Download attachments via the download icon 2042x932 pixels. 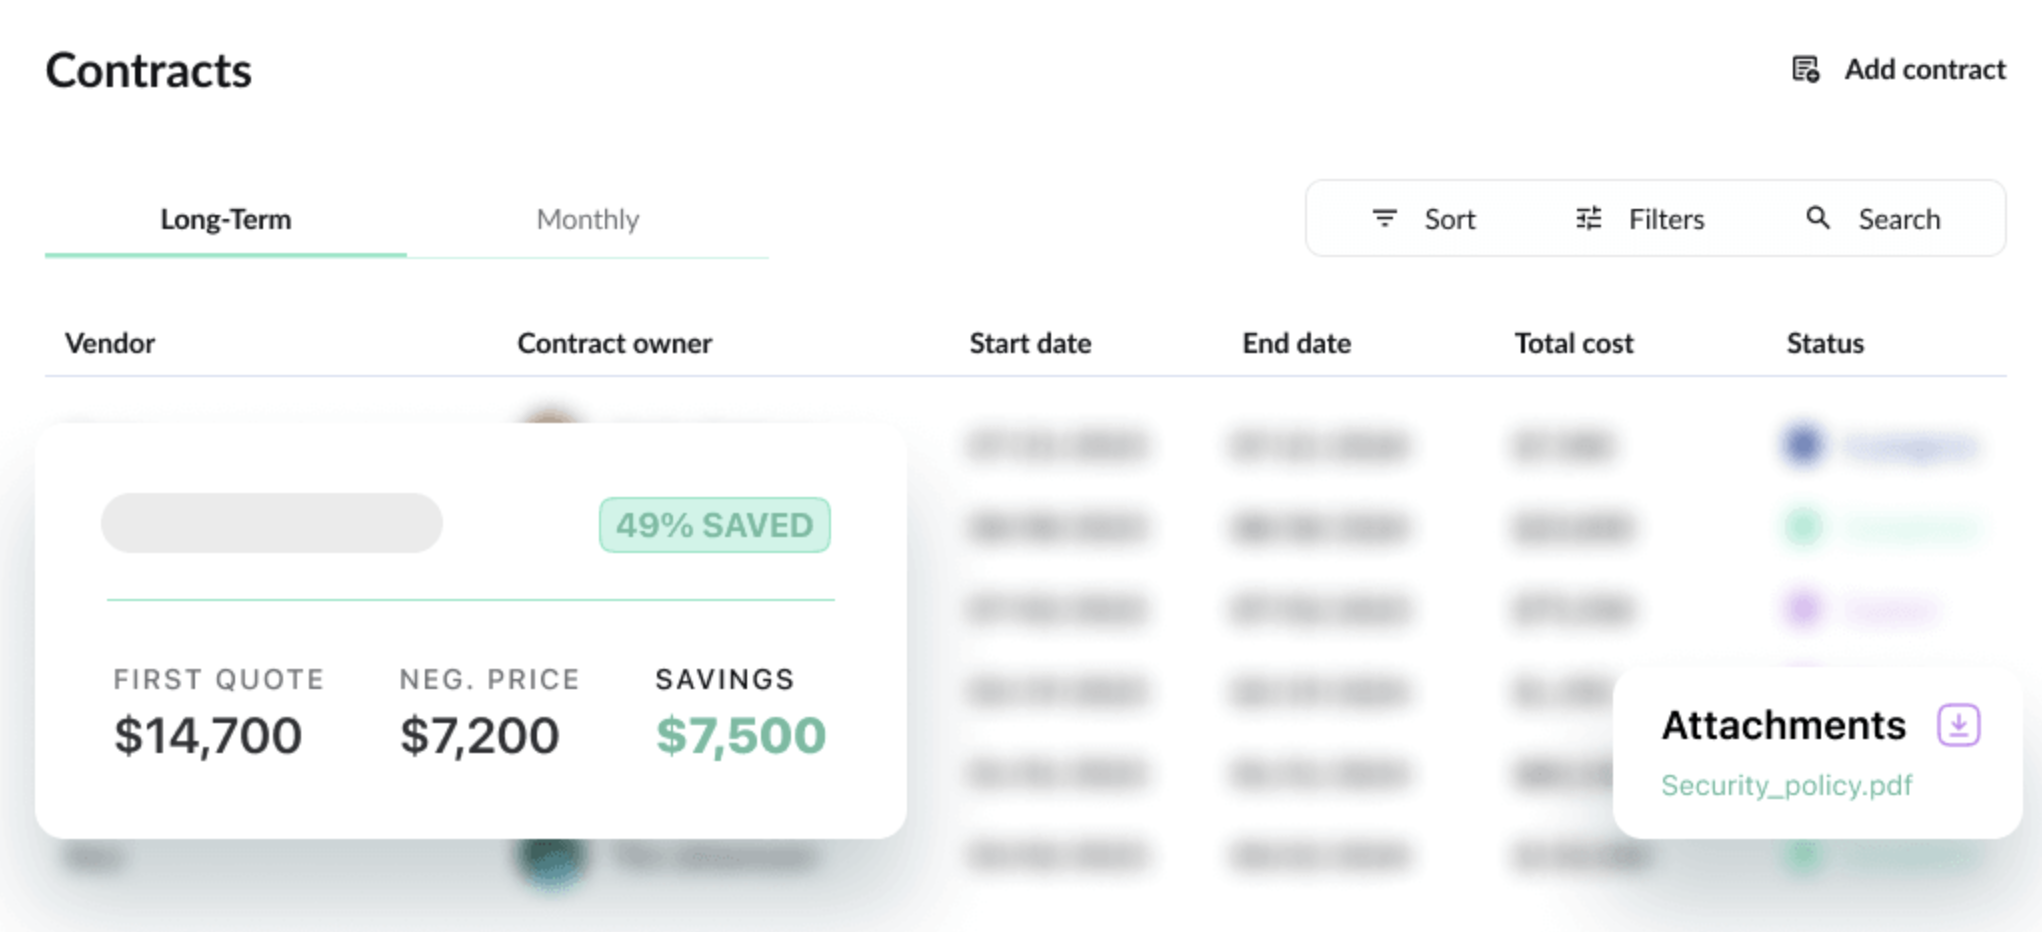[1958, 725]
